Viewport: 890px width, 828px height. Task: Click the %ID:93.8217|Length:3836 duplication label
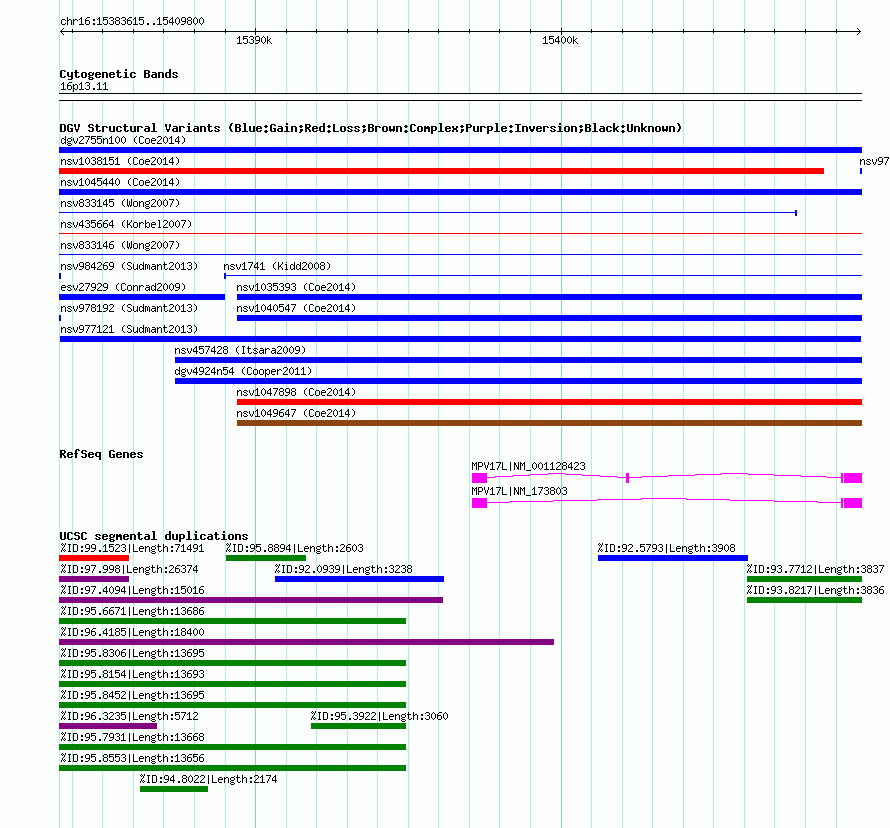point(815,590)
